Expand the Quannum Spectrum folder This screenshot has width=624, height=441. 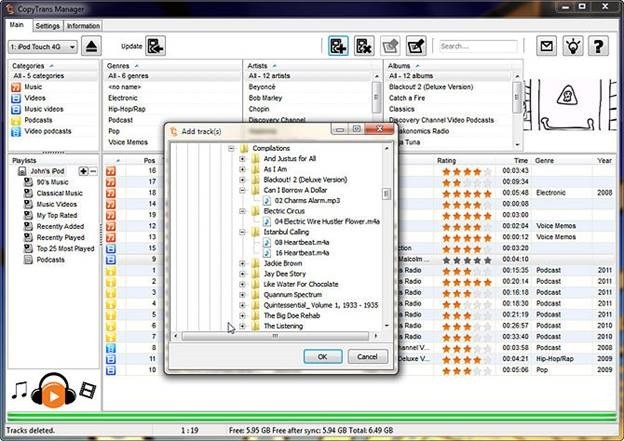pos(242,295)
